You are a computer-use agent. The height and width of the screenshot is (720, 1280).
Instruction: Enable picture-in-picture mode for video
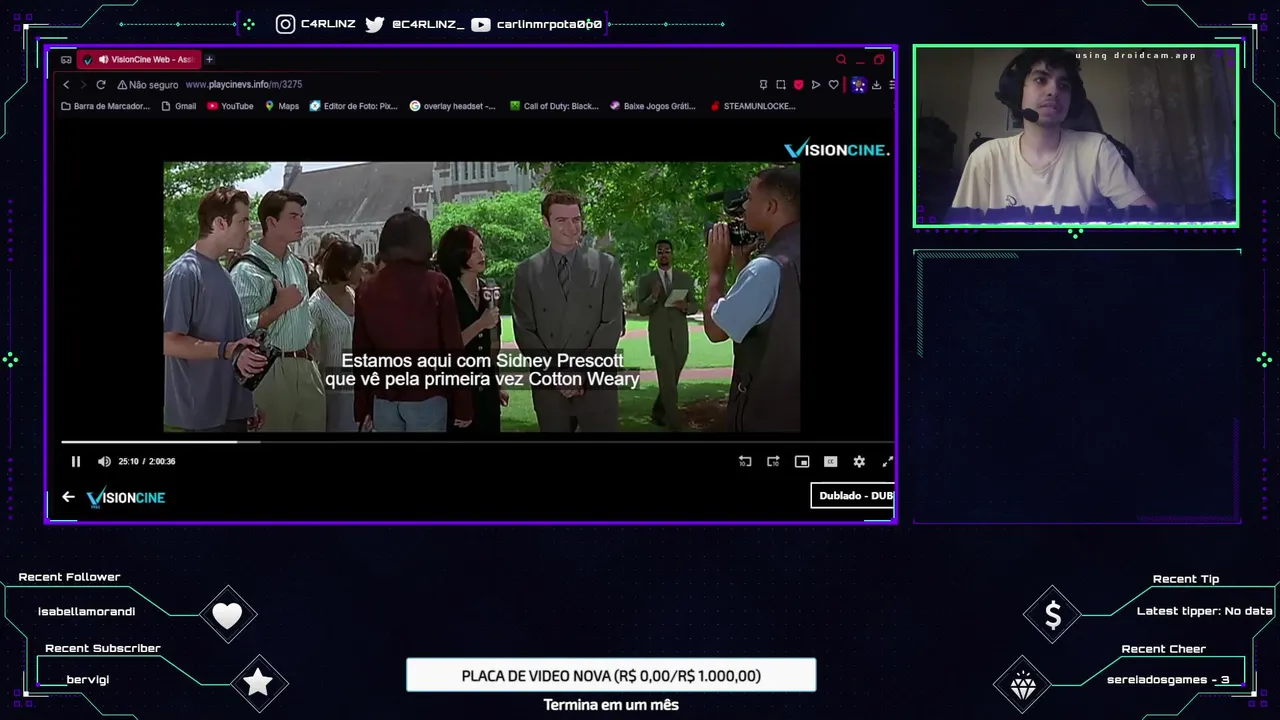click(801, 461)
